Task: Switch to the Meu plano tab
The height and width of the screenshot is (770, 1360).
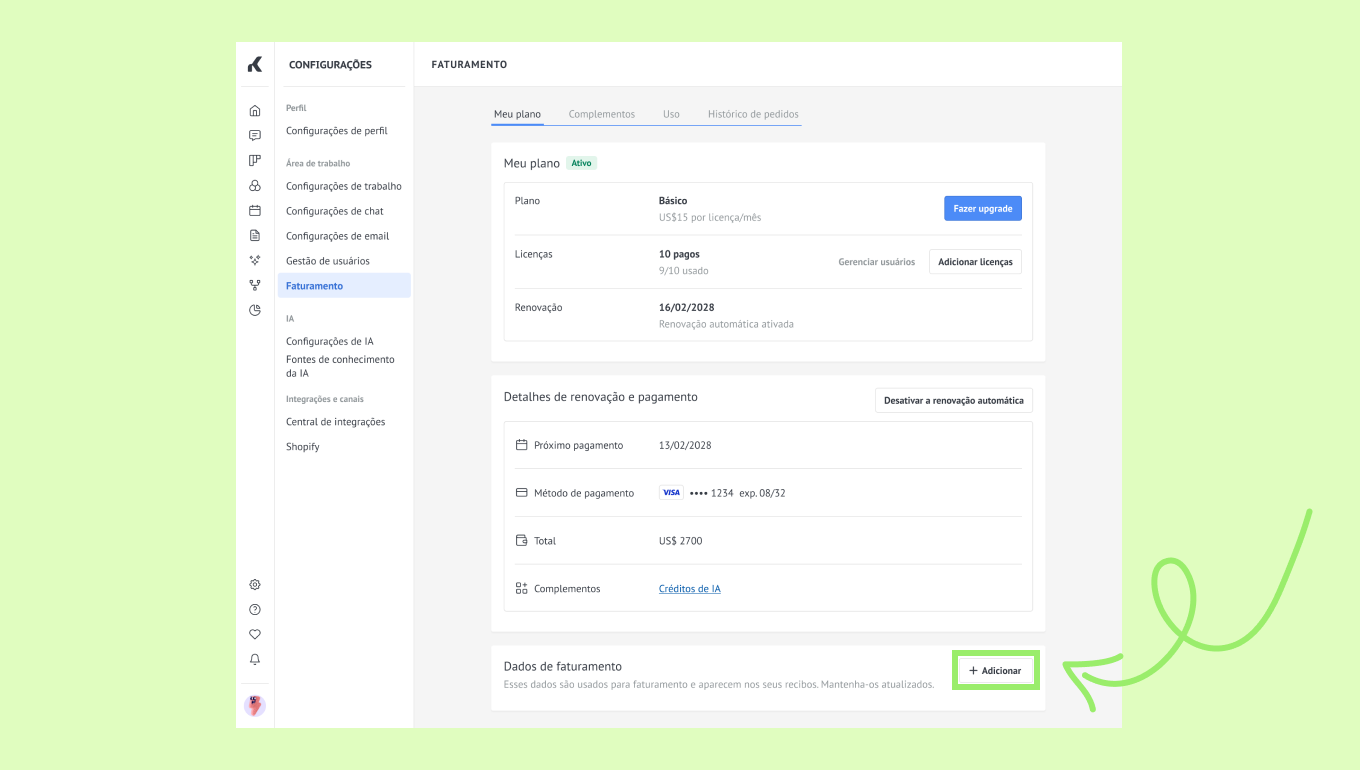Action: tap(517, 114)
